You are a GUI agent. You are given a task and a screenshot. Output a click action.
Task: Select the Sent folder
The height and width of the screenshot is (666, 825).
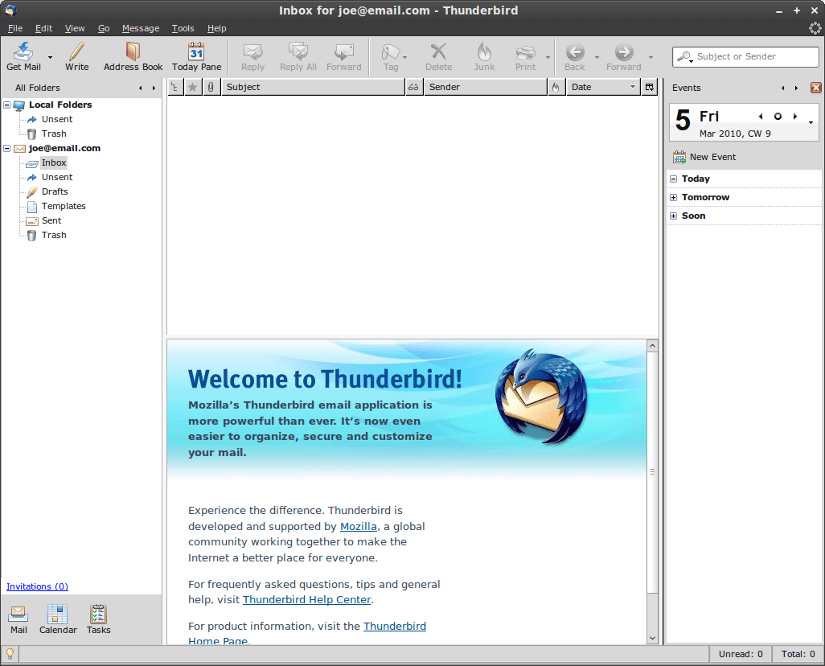[x=51, y=221]
